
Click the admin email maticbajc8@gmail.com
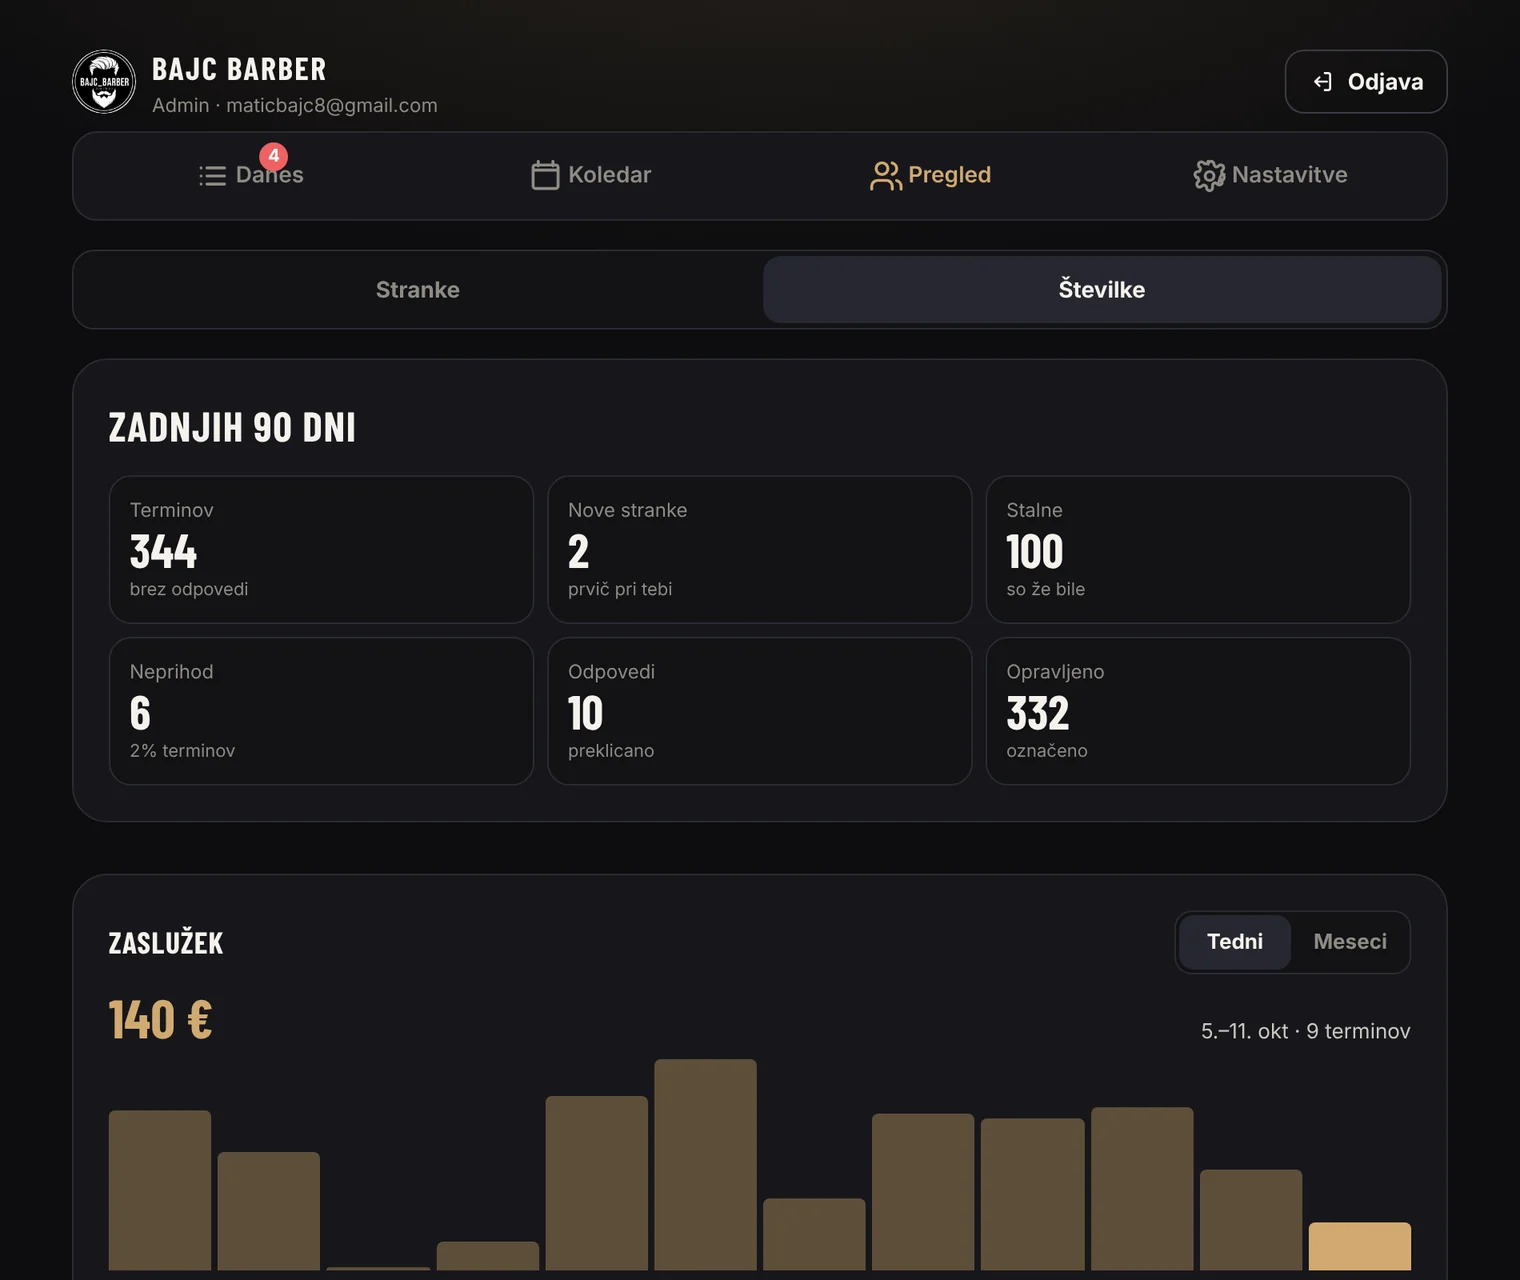tap(332, 105)
